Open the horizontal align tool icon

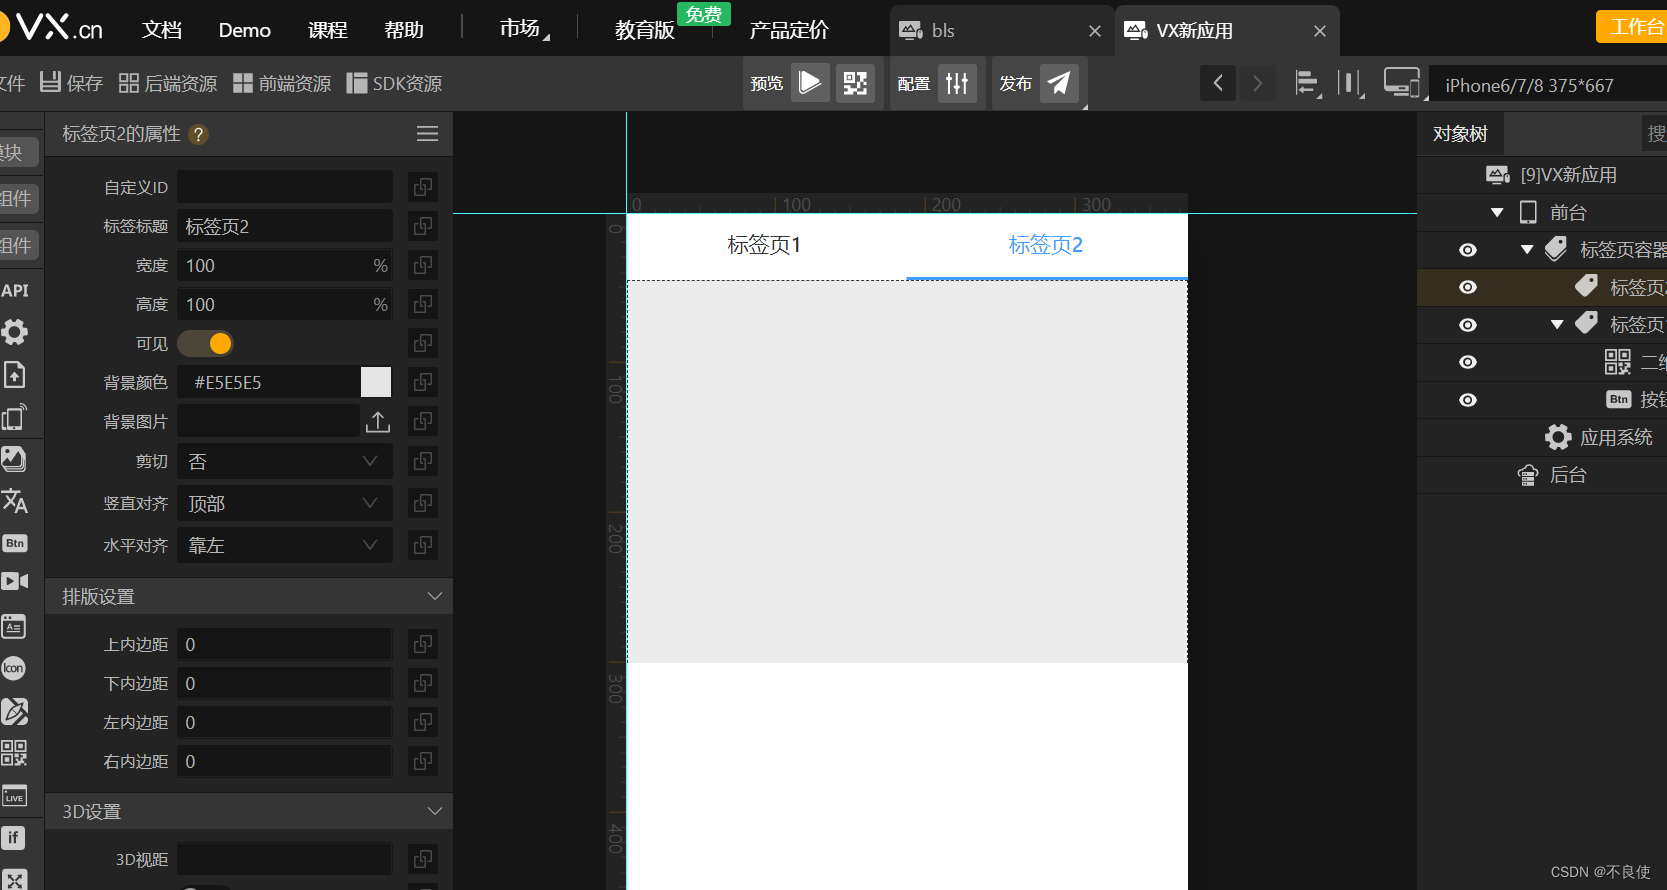[x=1307, y=83]
